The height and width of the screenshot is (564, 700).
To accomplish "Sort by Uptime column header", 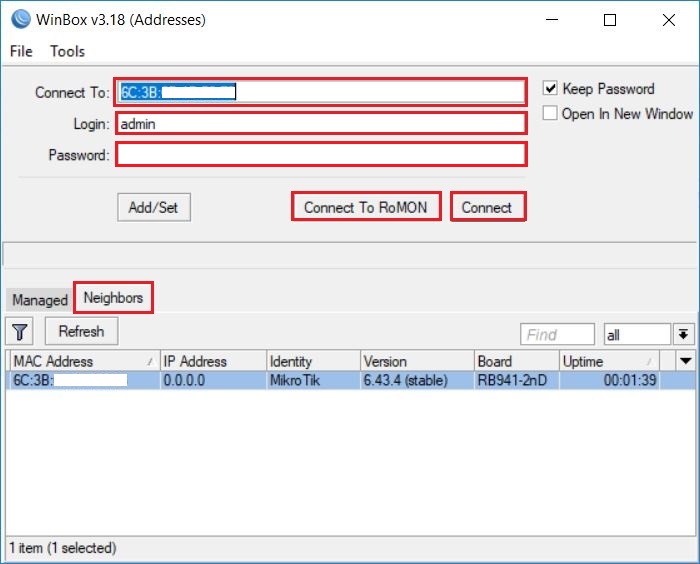I will [609, 361].
